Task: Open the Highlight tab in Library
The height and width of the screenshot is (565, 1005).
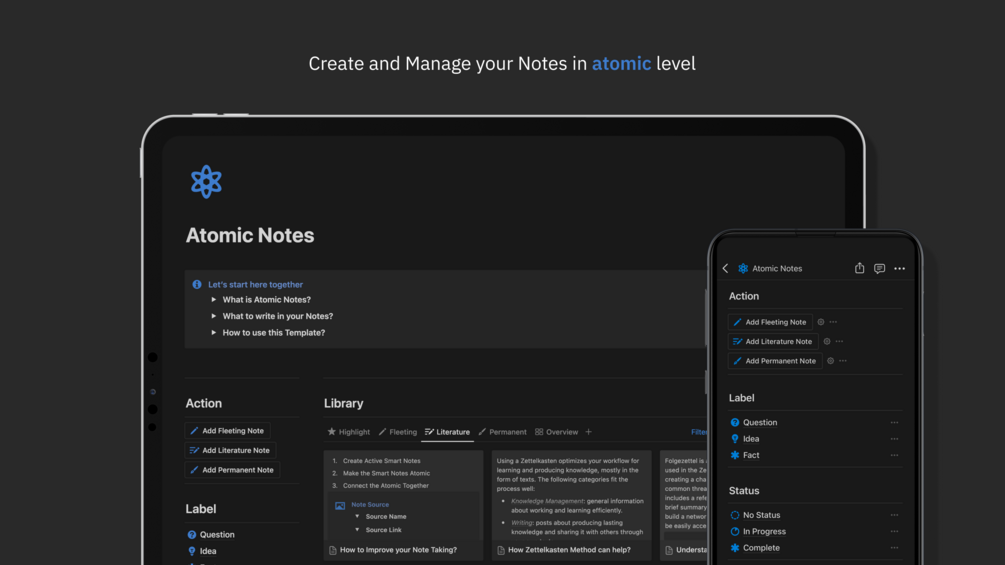Action: [x=349, y=432]
